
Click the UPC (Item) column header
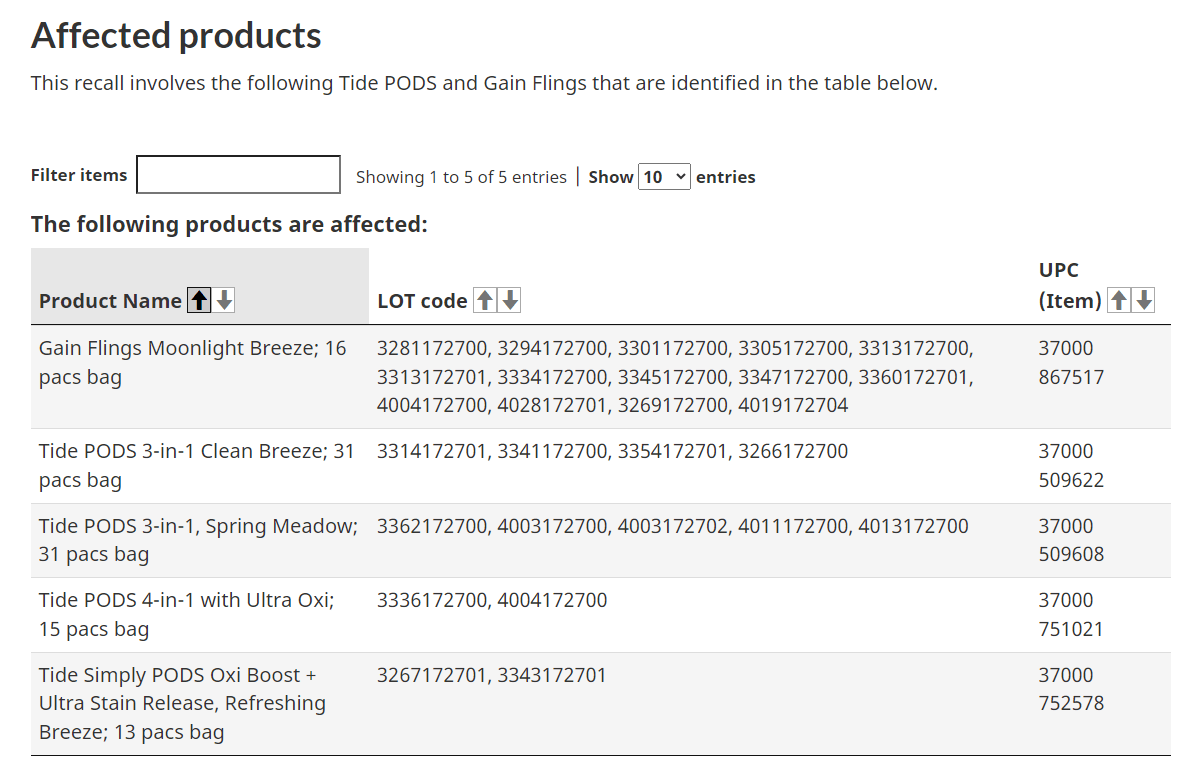pyautogui.click(x=1070, y=286)
